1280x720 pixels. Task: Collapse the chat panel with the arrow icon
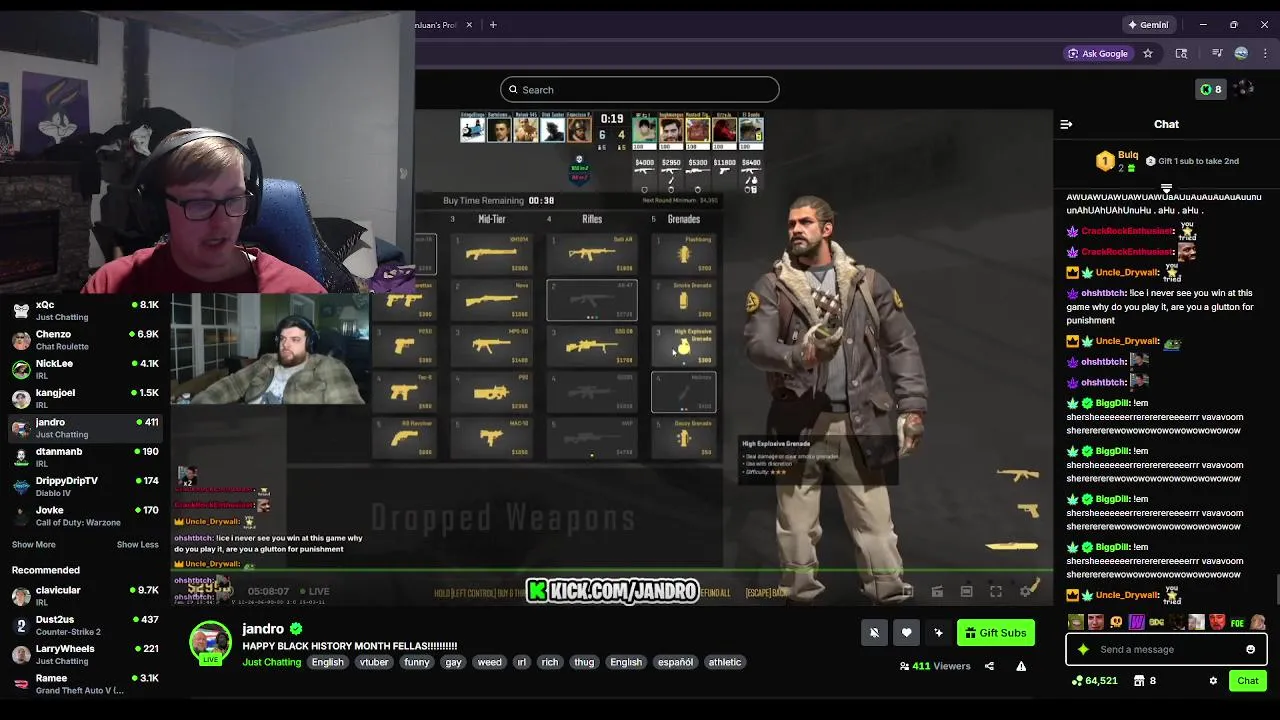(x=1066, y=124)
